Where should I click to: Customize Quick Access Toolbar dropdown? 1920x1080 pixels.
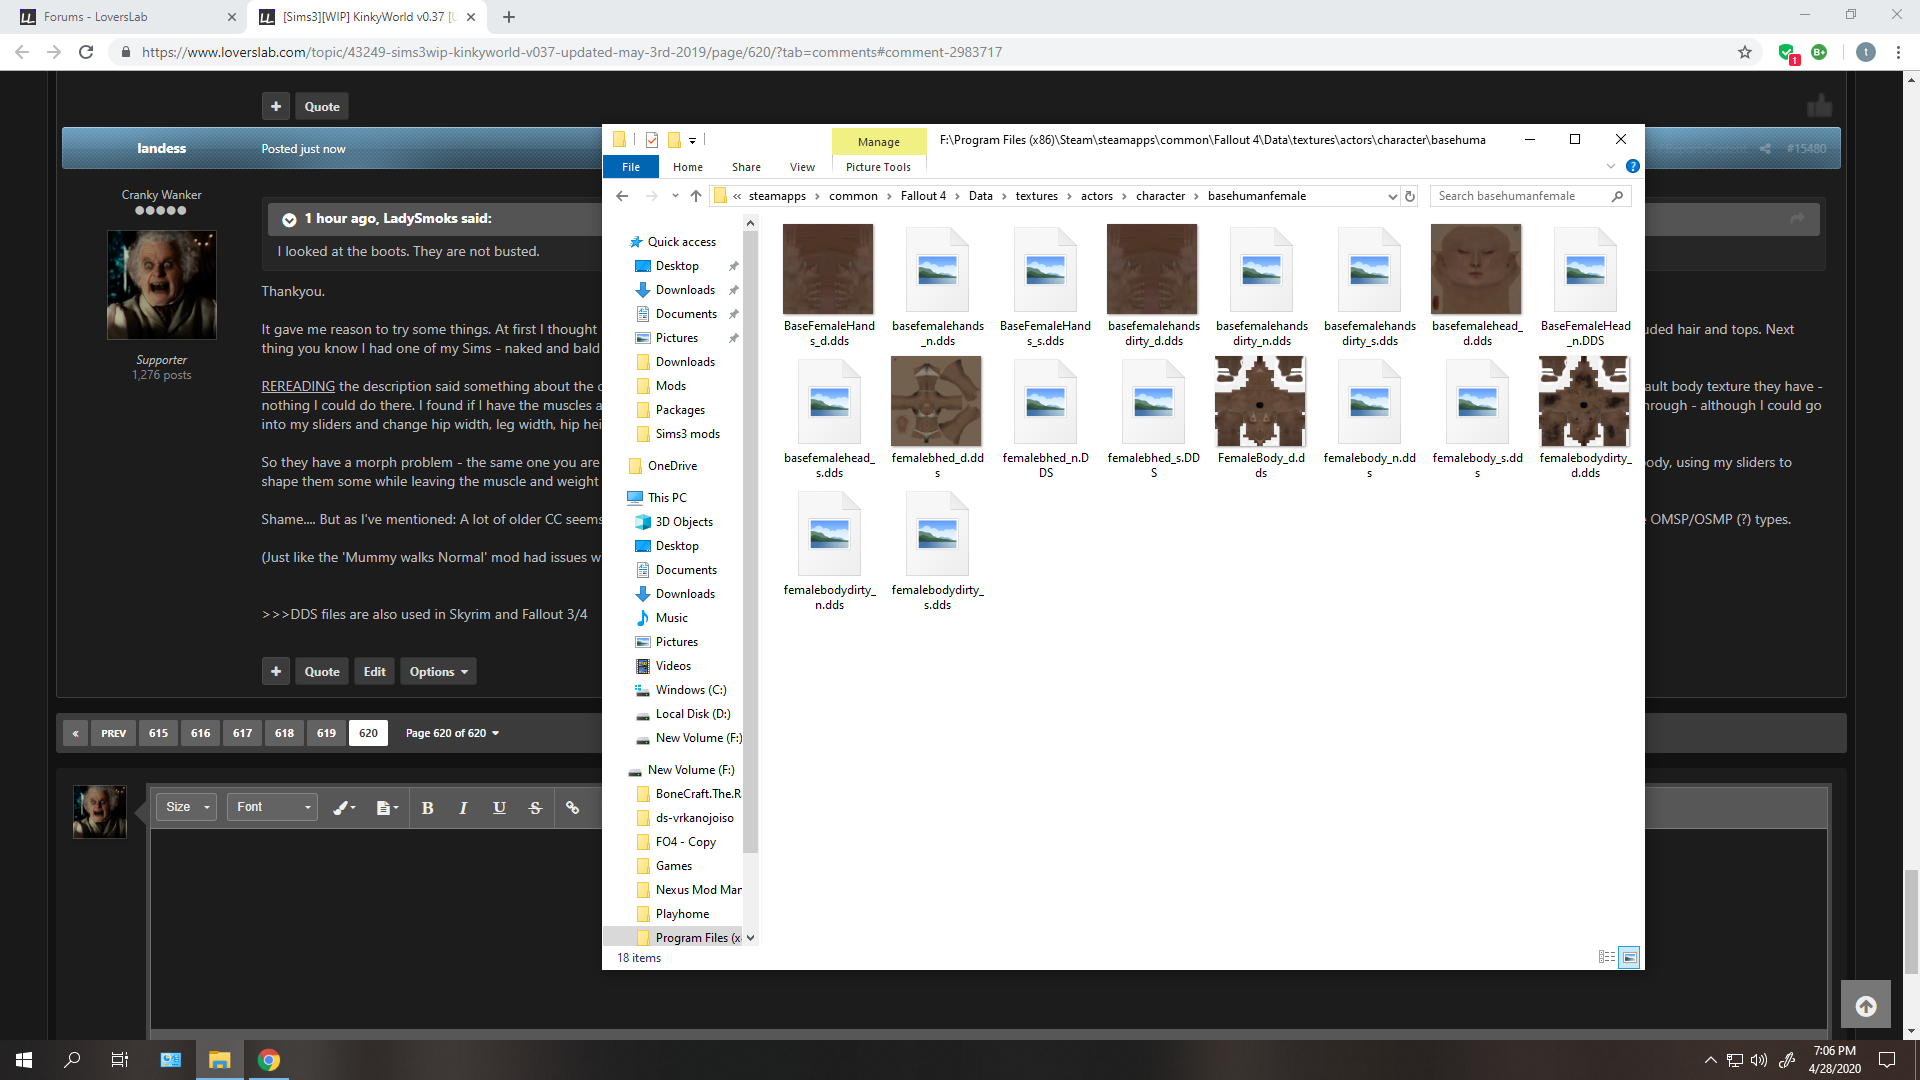click(692, 141)
